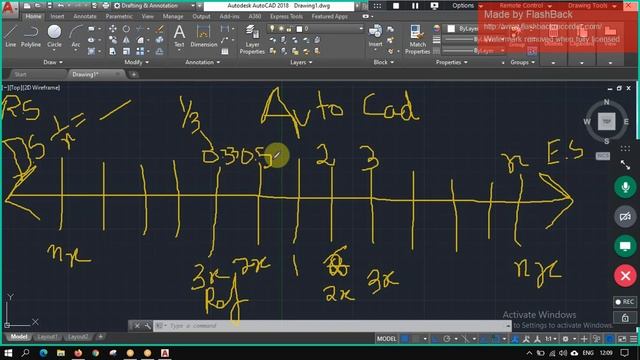Click the recorder stop button
This screenshot has width=640, height=360.
click(x=396, y=6)
